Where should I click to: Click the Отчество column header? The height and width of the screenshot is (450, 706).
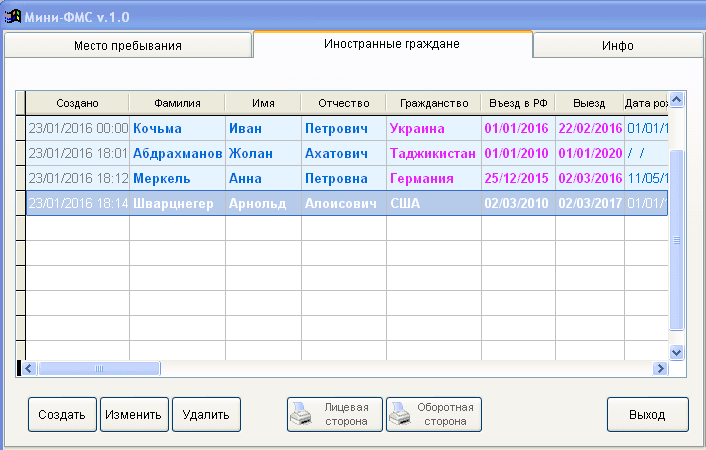(x=344, y=103)
